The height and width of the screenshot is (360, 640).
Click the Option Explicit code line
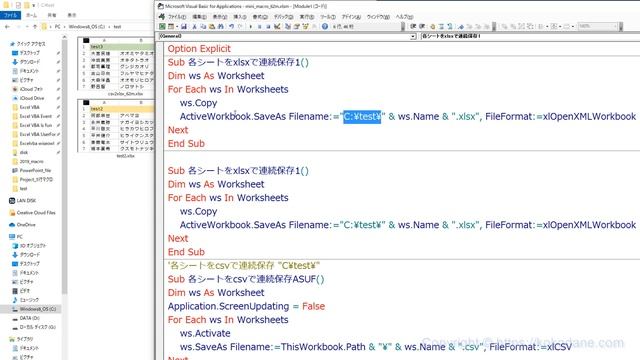(199, 49)
